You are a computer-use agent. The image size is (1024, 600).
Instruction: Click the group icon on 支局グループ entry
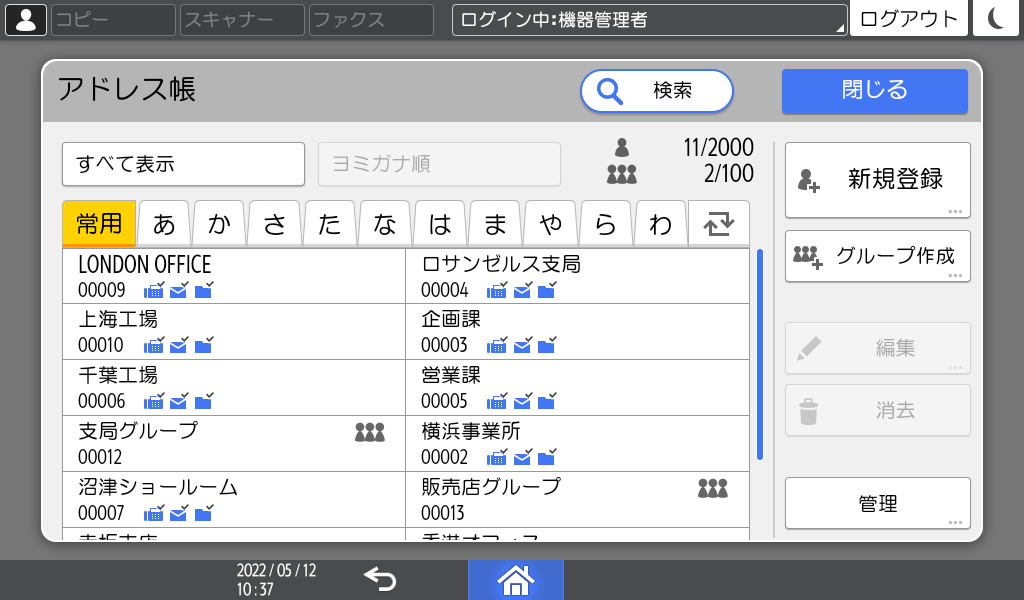(x=369, y=430)
